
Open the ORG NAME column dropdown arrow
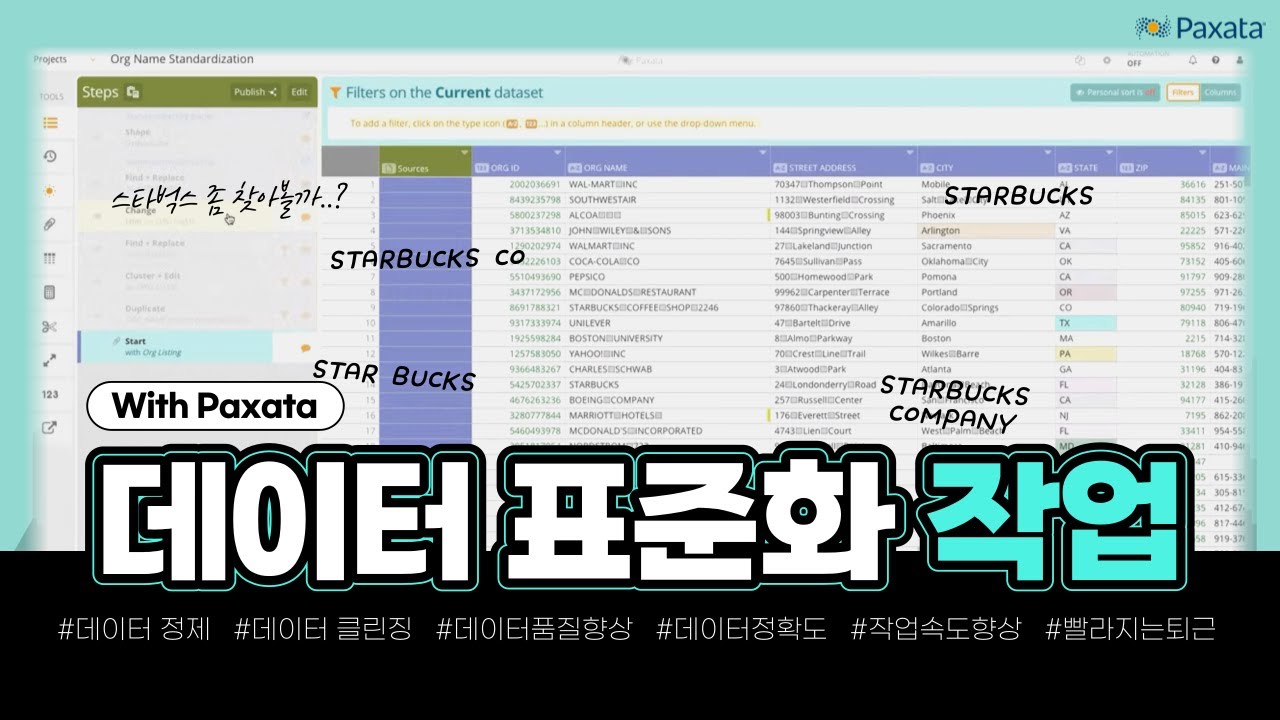[x=762, y=153]
